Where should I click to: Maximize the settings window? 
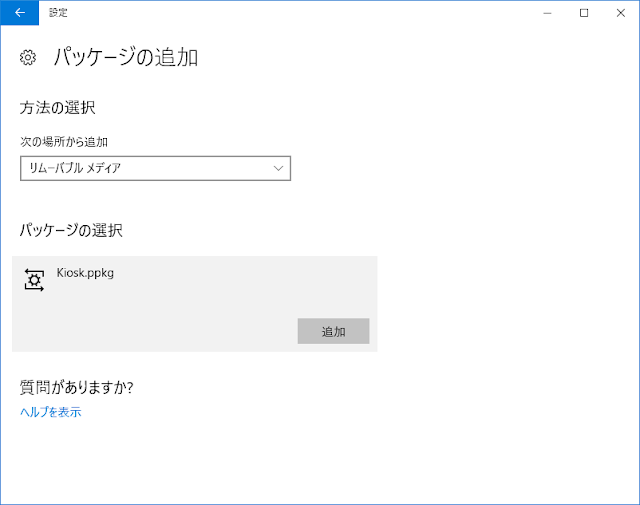(584, 13)
